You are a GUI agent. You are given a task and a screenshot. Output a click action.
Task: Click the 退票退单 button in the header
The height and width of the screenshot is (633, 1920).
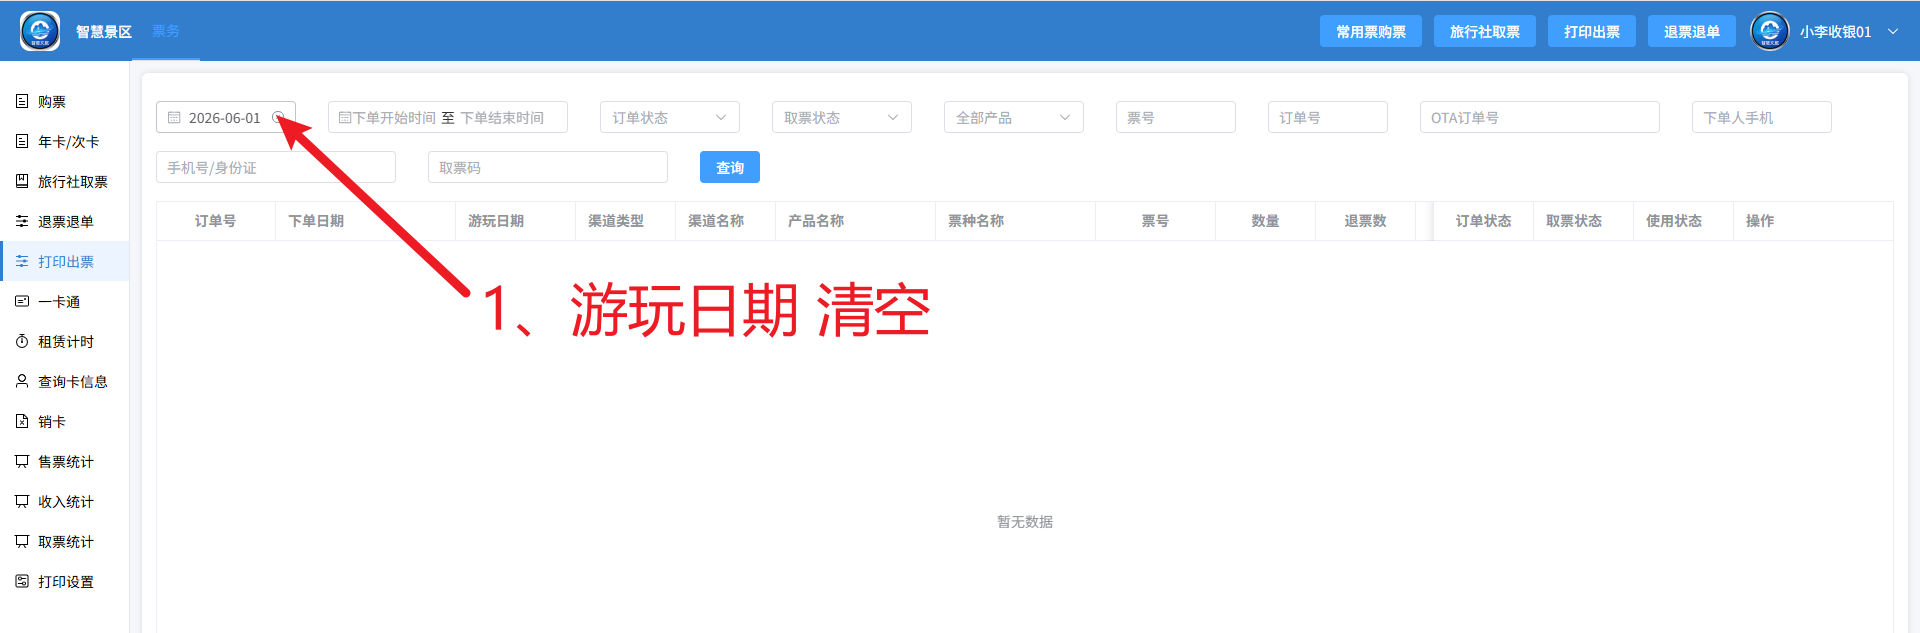tap(1692, 31)
